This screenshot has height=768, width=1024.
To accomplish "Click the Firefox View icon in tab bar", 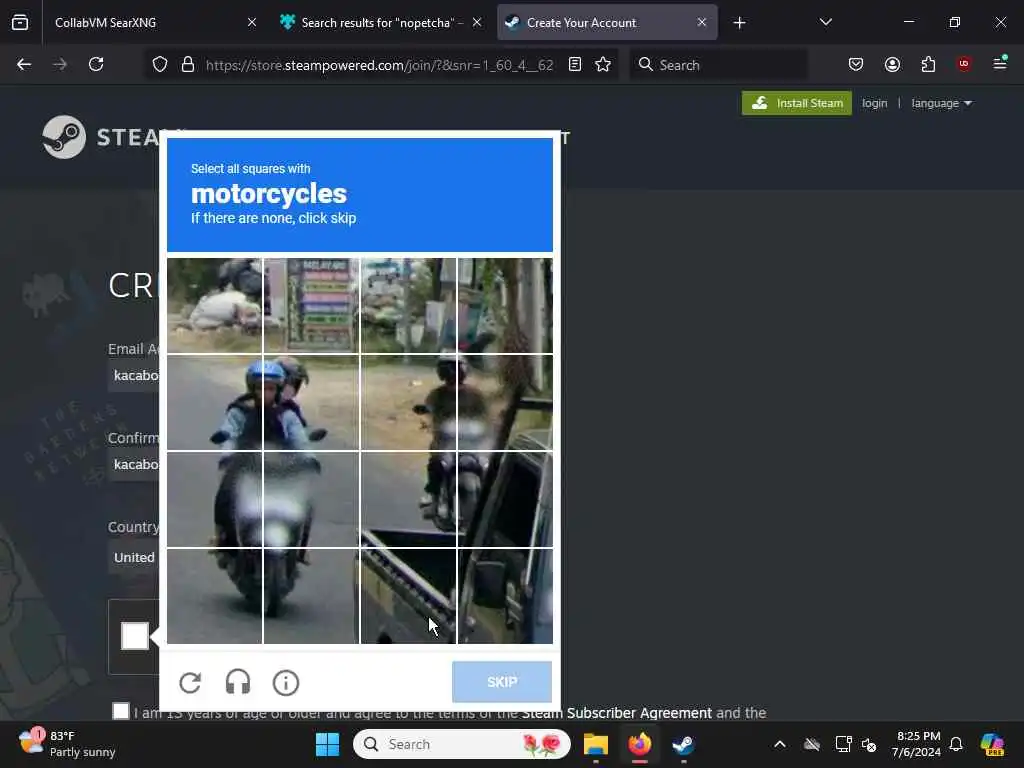I will (20, 22).
